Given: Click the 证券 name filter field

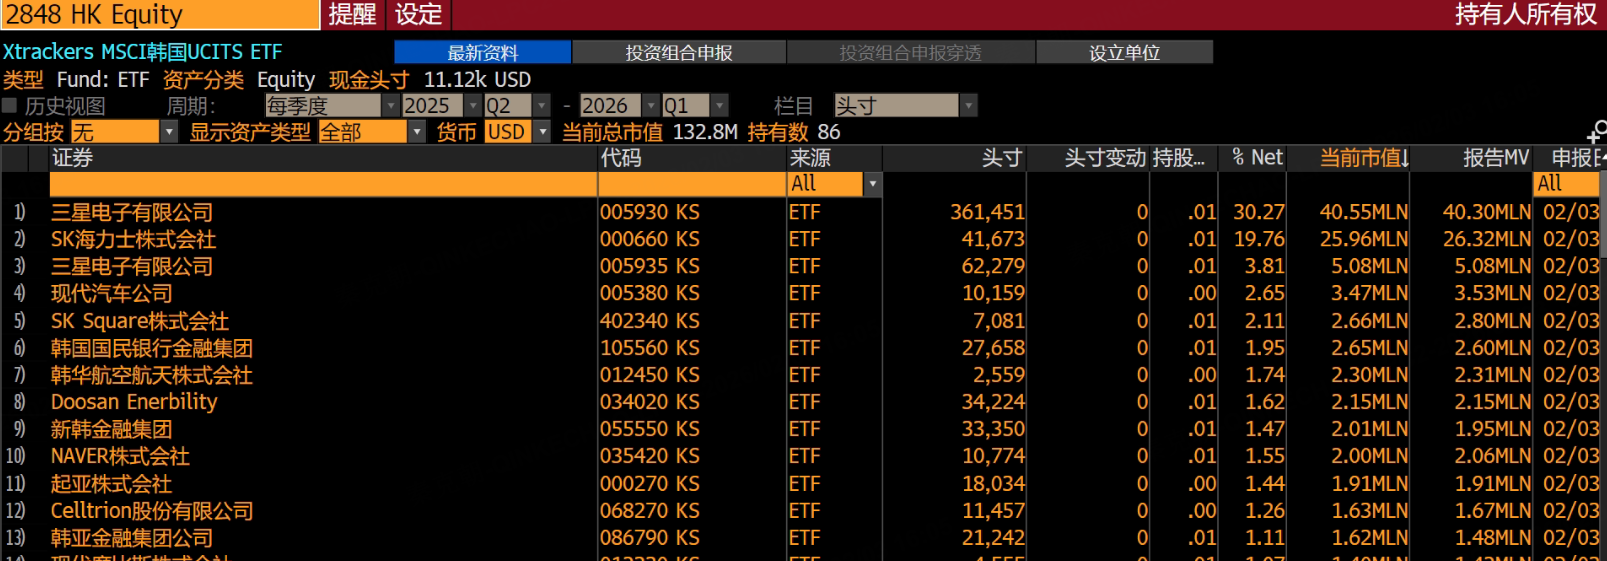Looking at the screenshot, I should coord(323,184).
